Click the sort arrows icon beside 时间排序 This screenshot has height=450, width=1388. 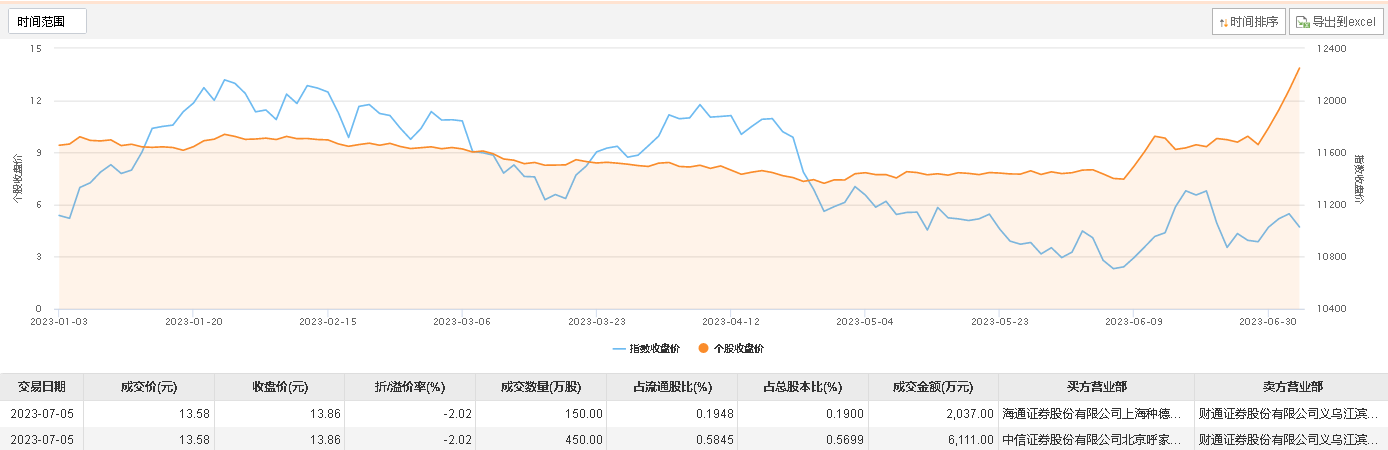(1222, 22)
